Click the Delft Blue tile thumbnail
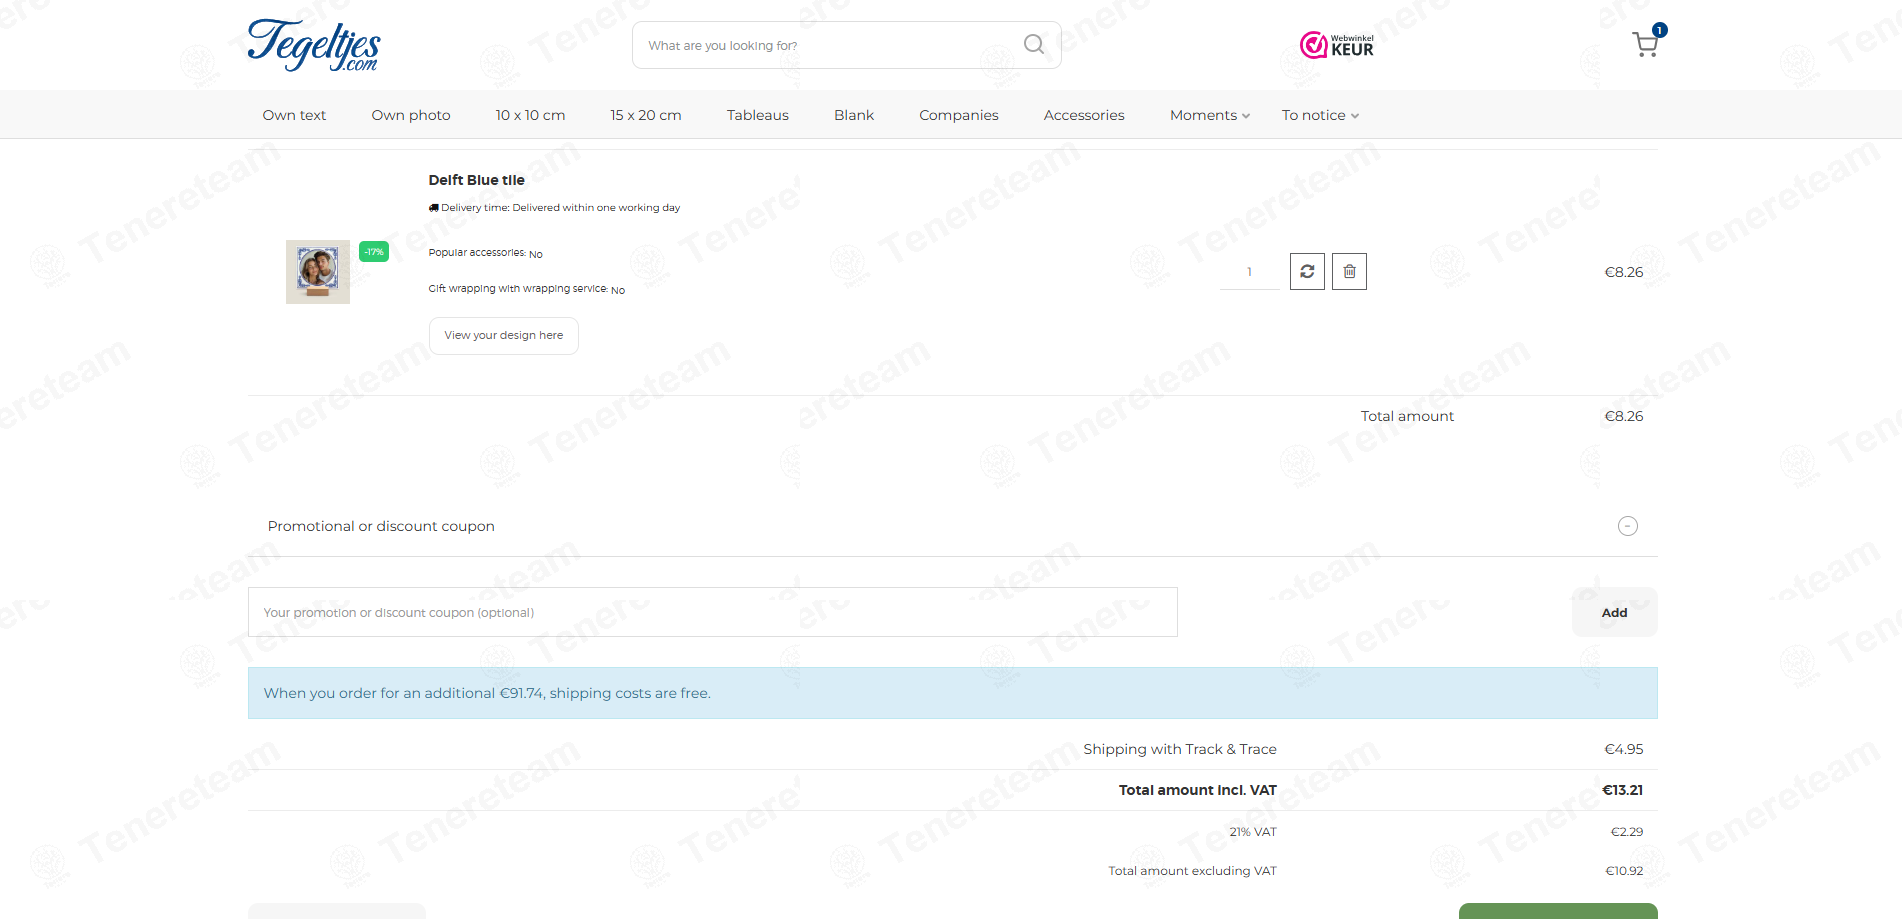Image resolution: width=1902 pixels, height=919 pixels. coord(318,272)
